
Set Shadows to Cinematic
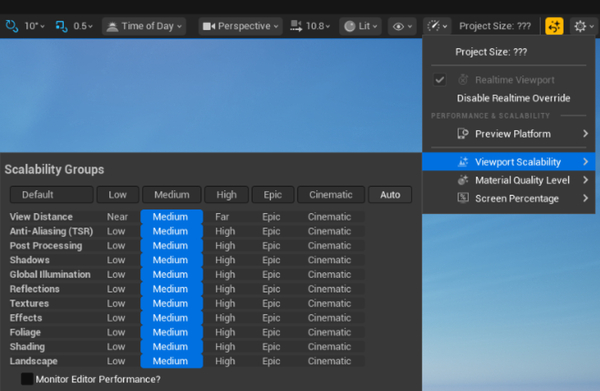click(x=329, y=260)
